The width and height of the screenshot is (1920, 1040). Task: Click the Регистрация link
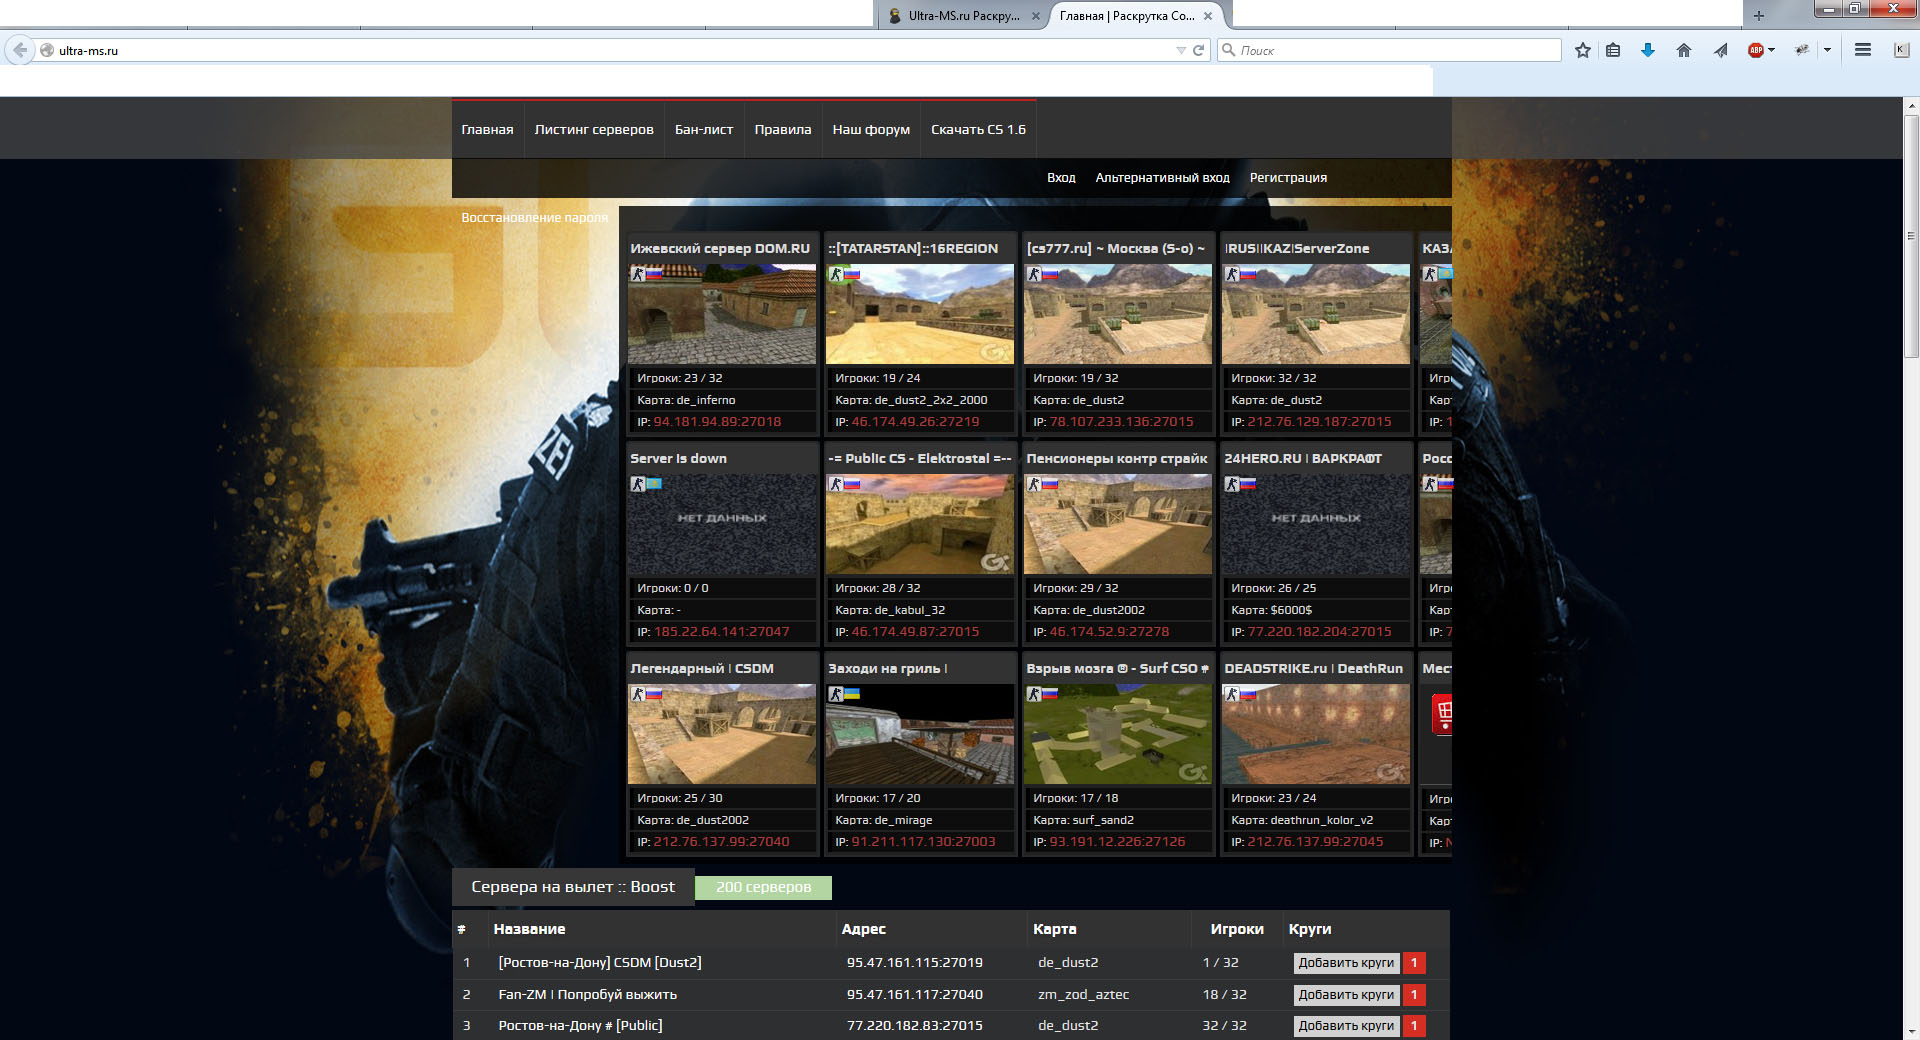pos(1288,178)
